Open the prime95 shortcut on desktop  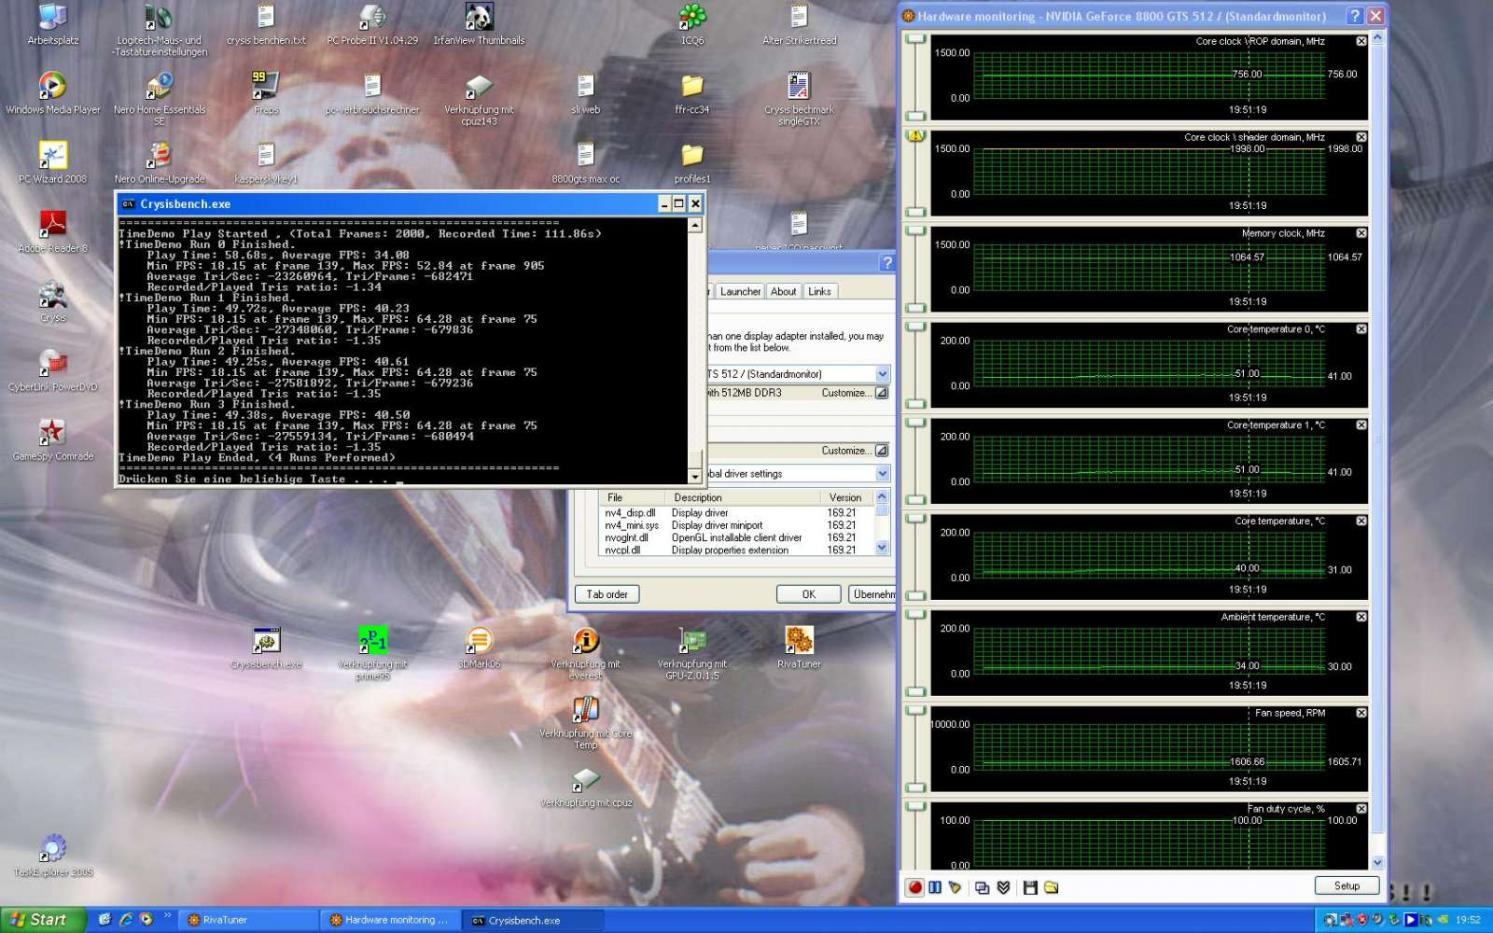coord(373,652)
